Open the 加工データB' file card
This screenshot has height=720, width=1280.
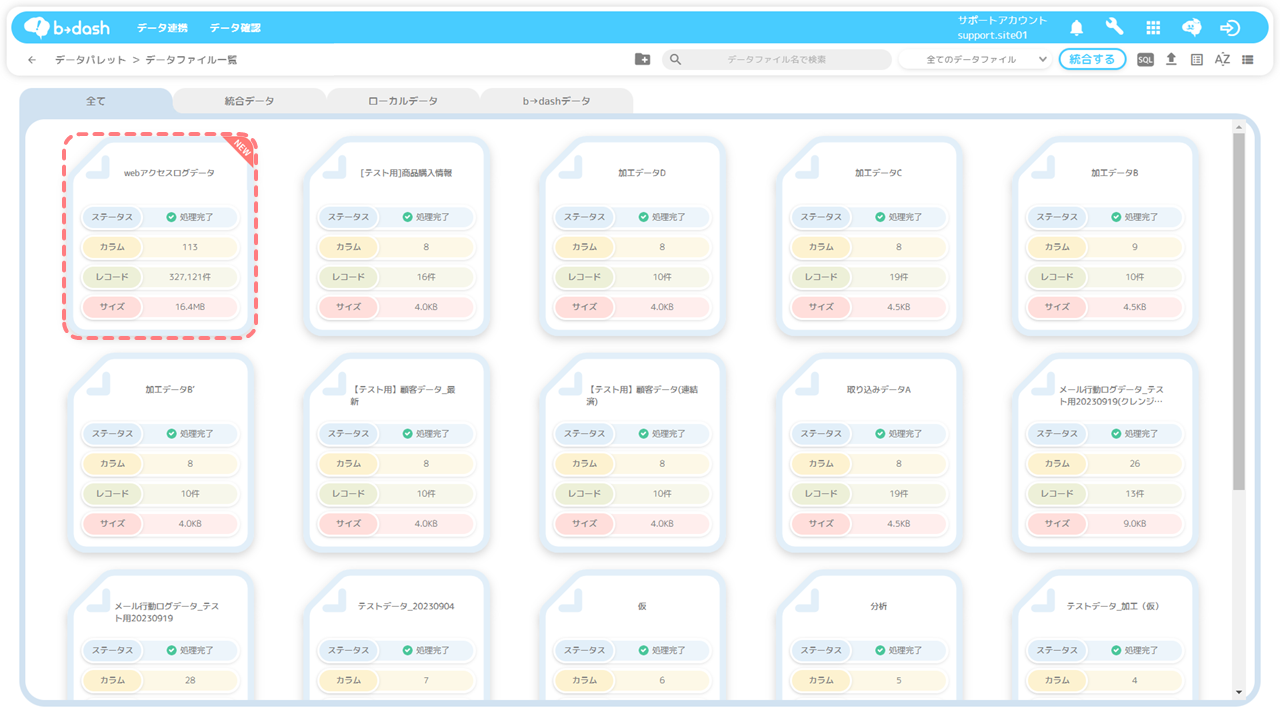click(160, 453)
